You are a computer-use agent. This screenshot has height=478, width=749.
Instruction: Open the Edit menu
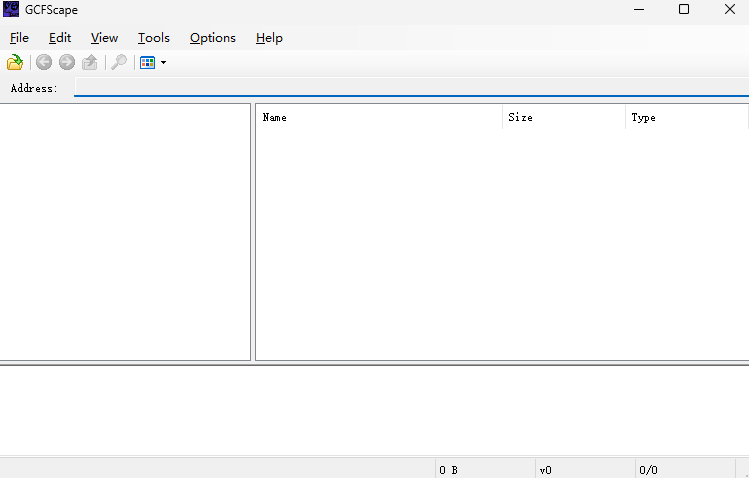[60, 38]
